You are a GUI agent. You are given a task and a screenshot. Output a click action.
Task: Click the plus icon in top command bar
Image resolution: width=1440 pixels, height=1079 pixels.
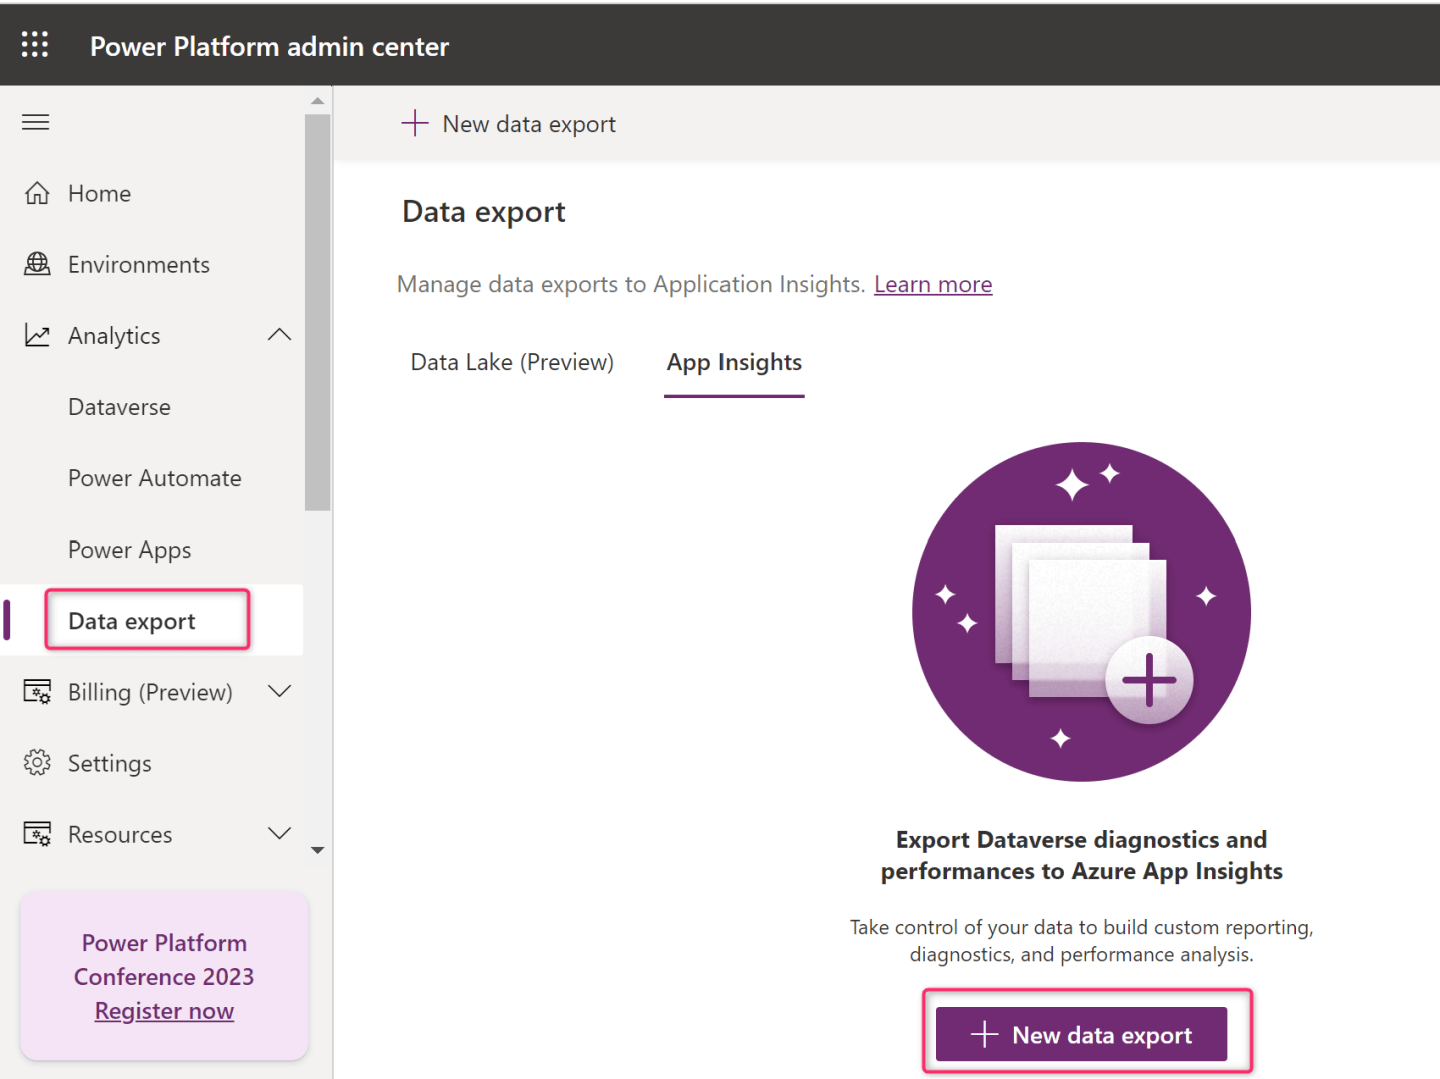(415, 123)
